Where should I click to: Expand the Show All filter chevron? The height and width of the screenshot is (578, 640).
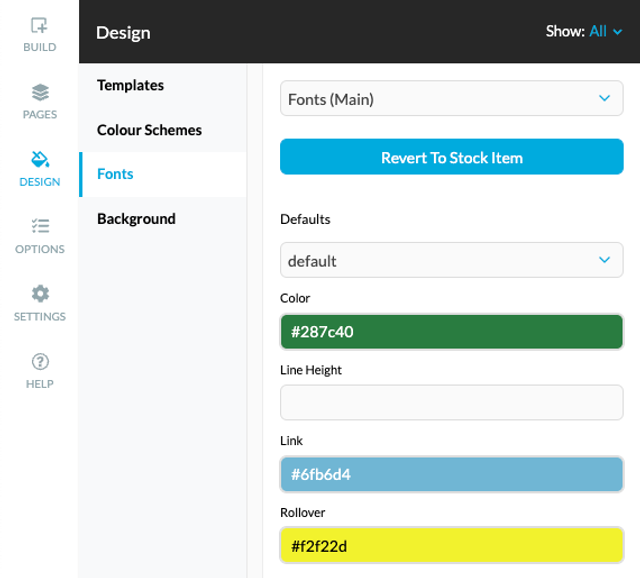click(618, 32)
